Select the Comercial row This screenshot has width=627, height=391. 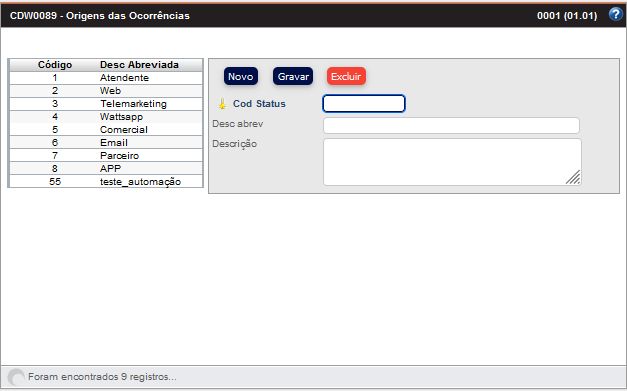(106, 130)
